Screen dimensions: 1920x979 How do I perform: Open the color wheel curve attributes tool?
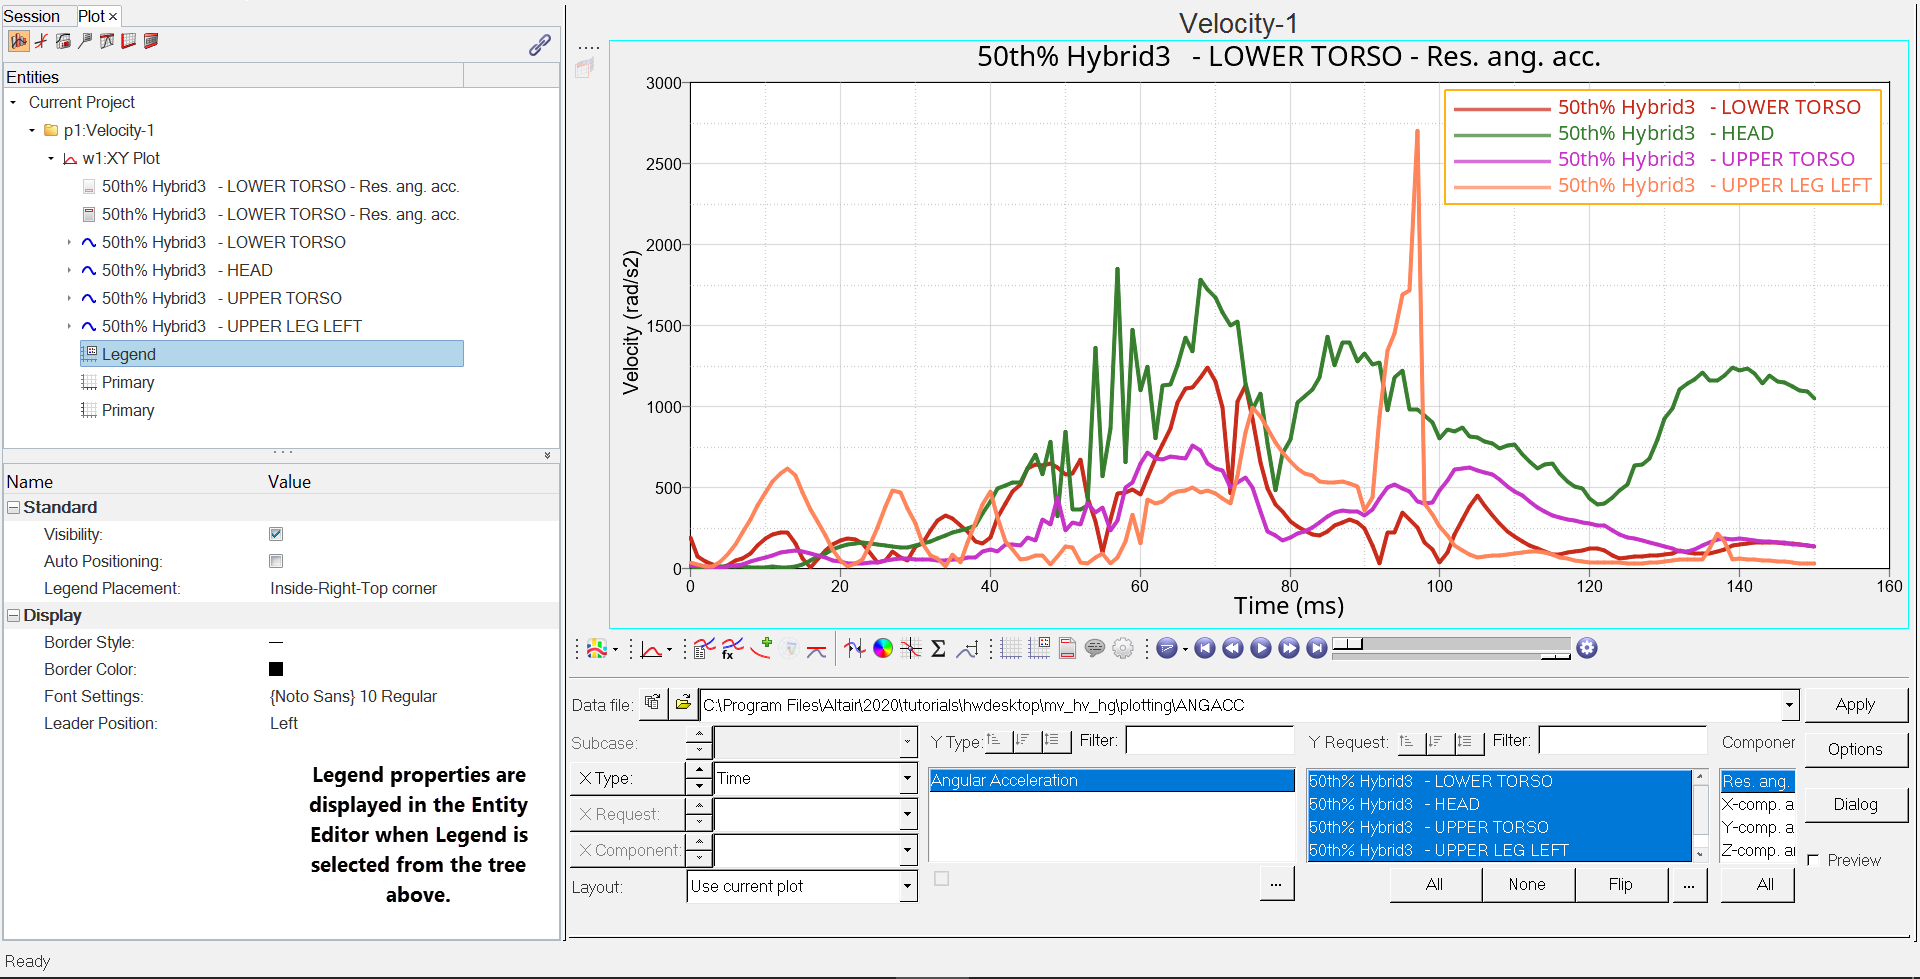(x=883, y=649)
